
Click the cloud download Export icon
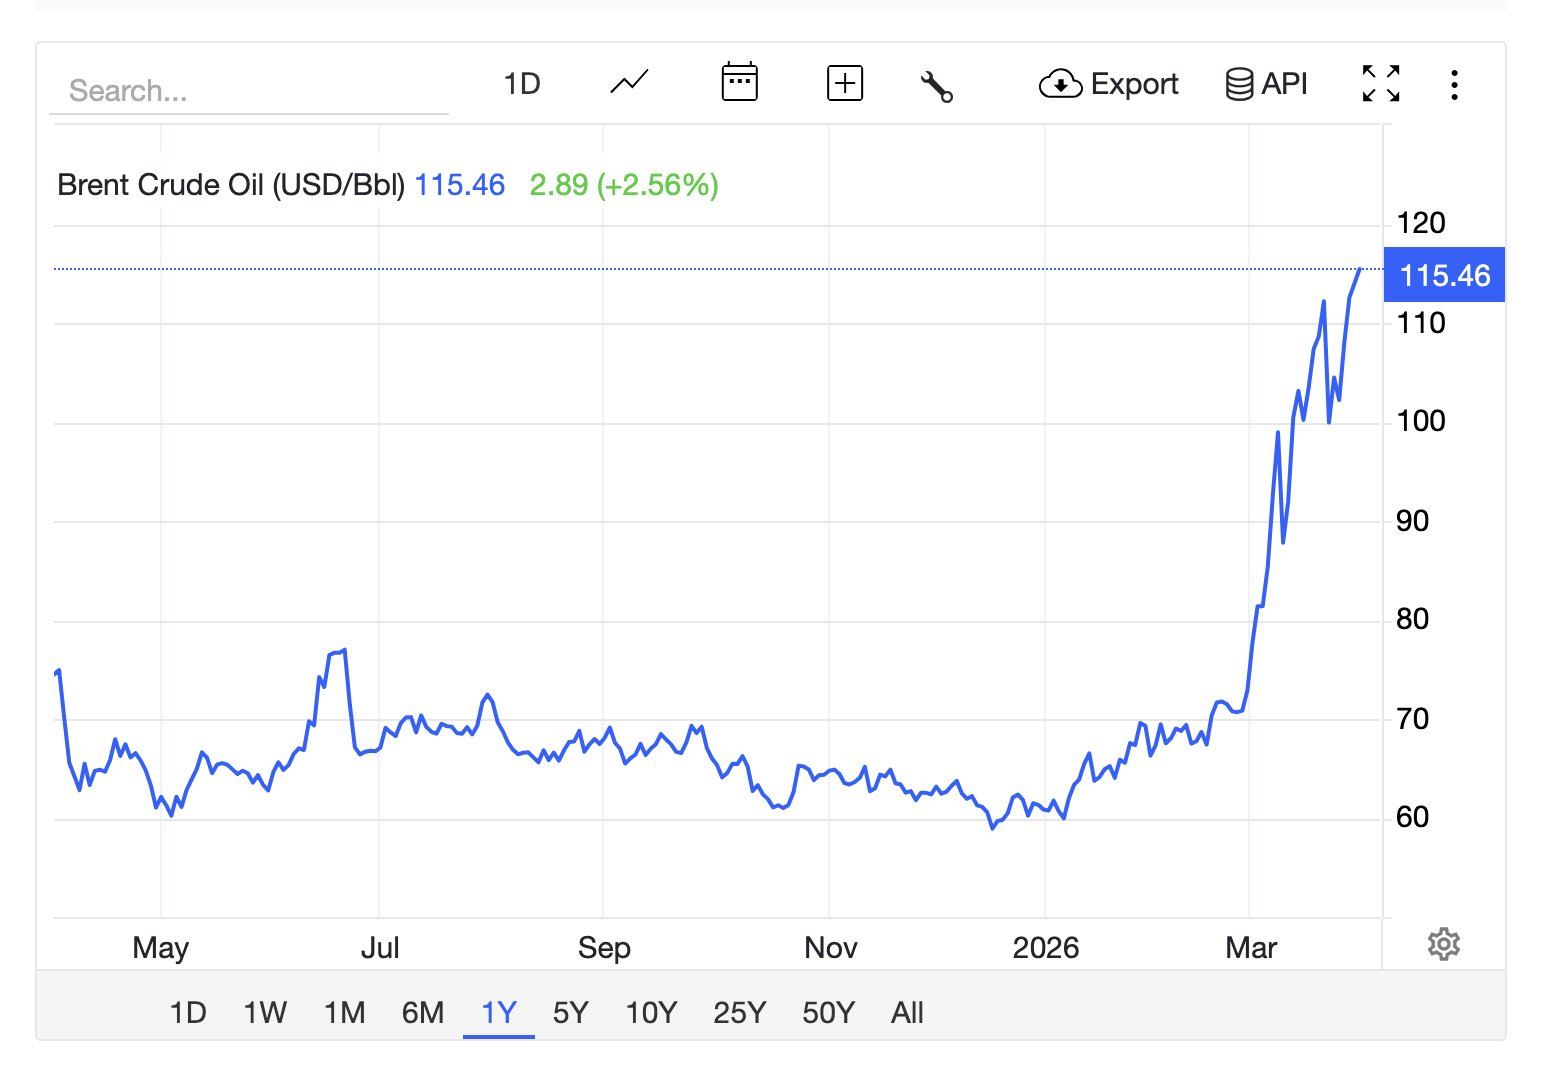coord(1060,84)
